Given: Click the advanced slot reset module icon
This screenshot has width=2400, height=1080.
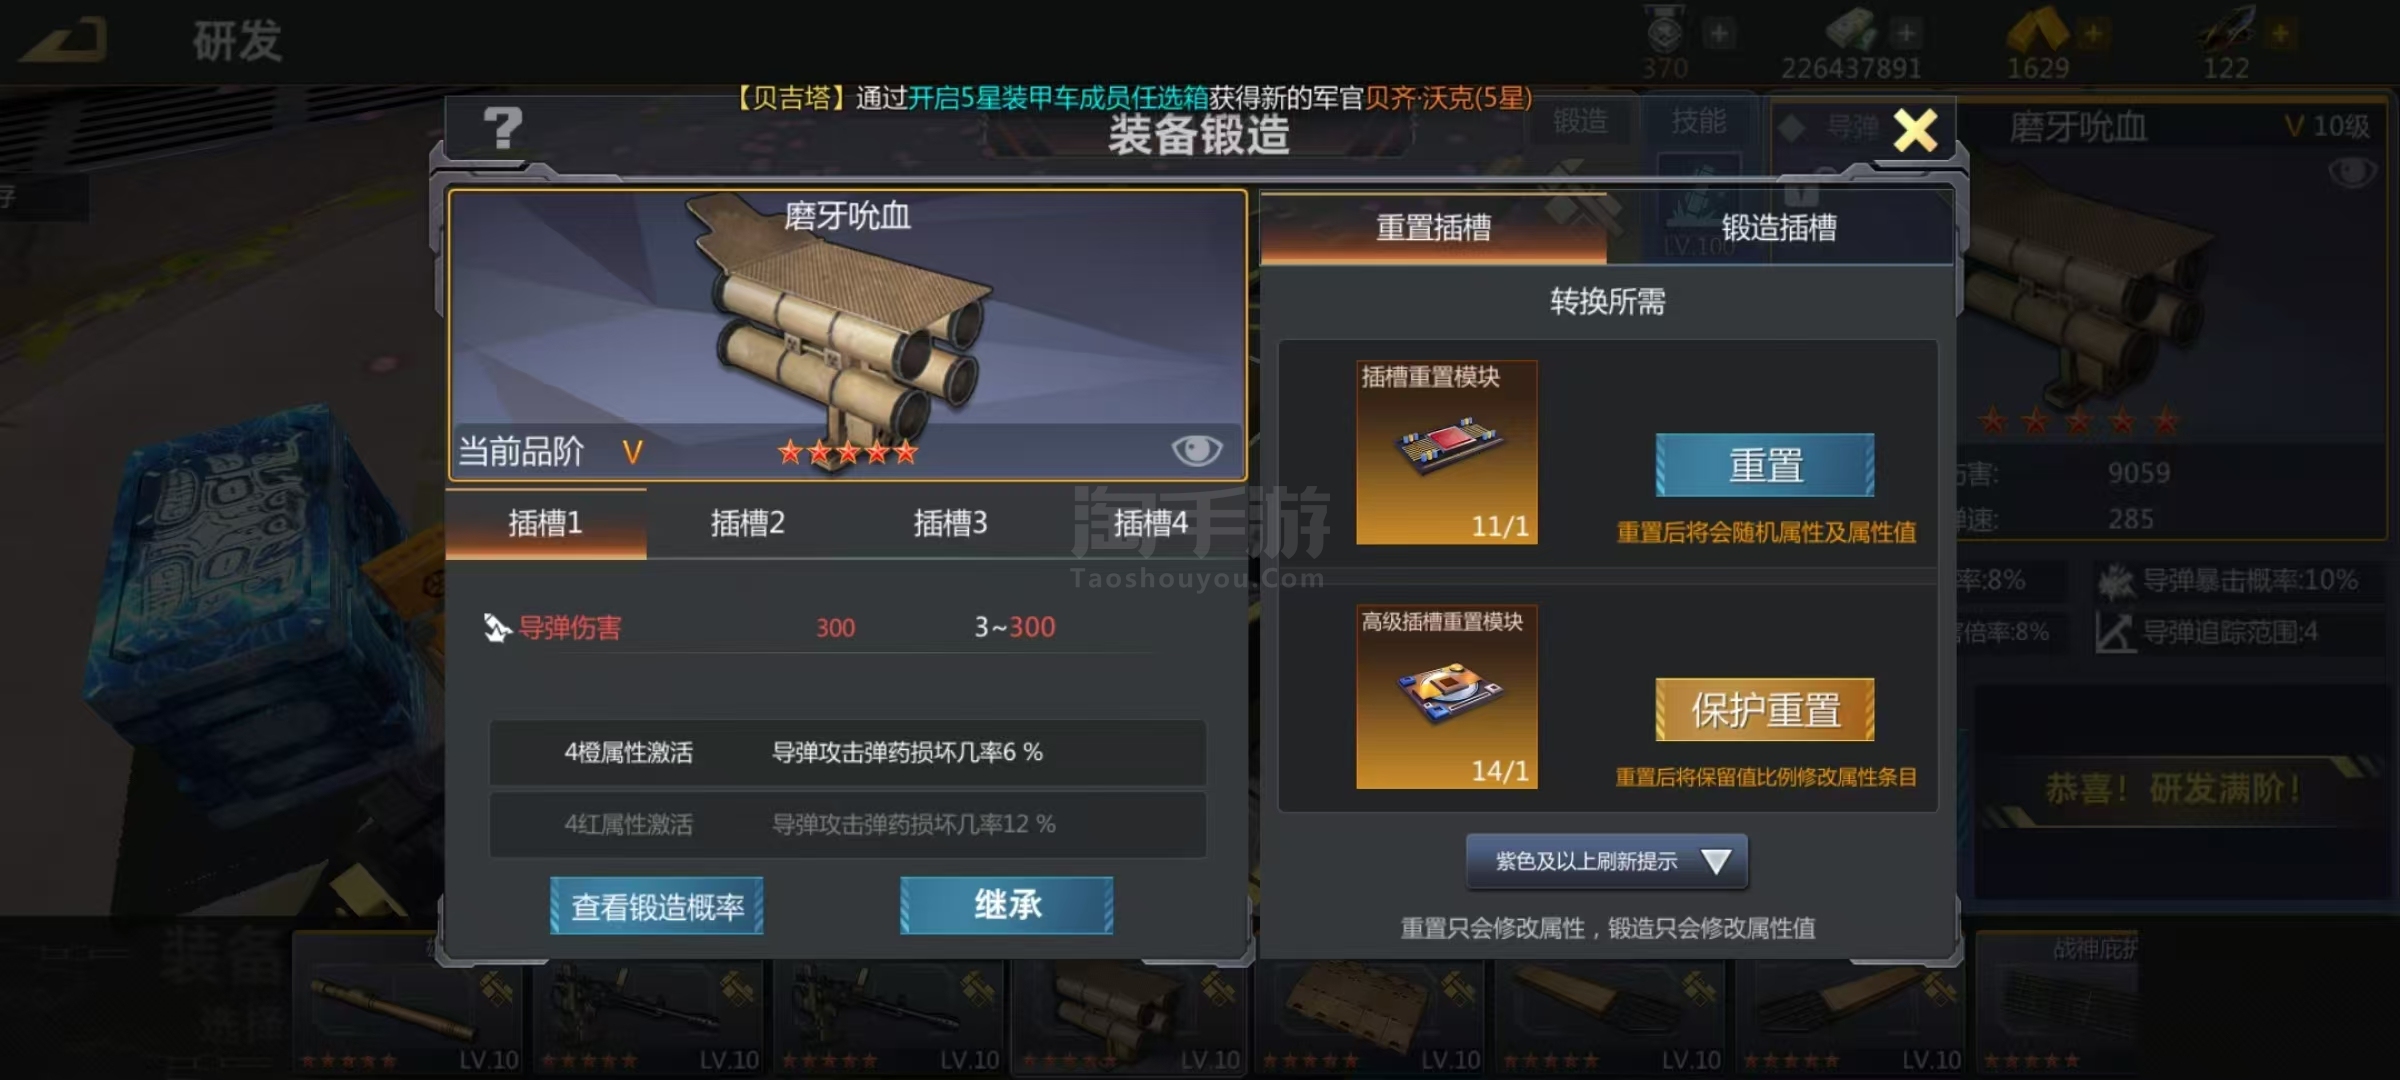Looking at the screenshot, I should point(1446,697).
